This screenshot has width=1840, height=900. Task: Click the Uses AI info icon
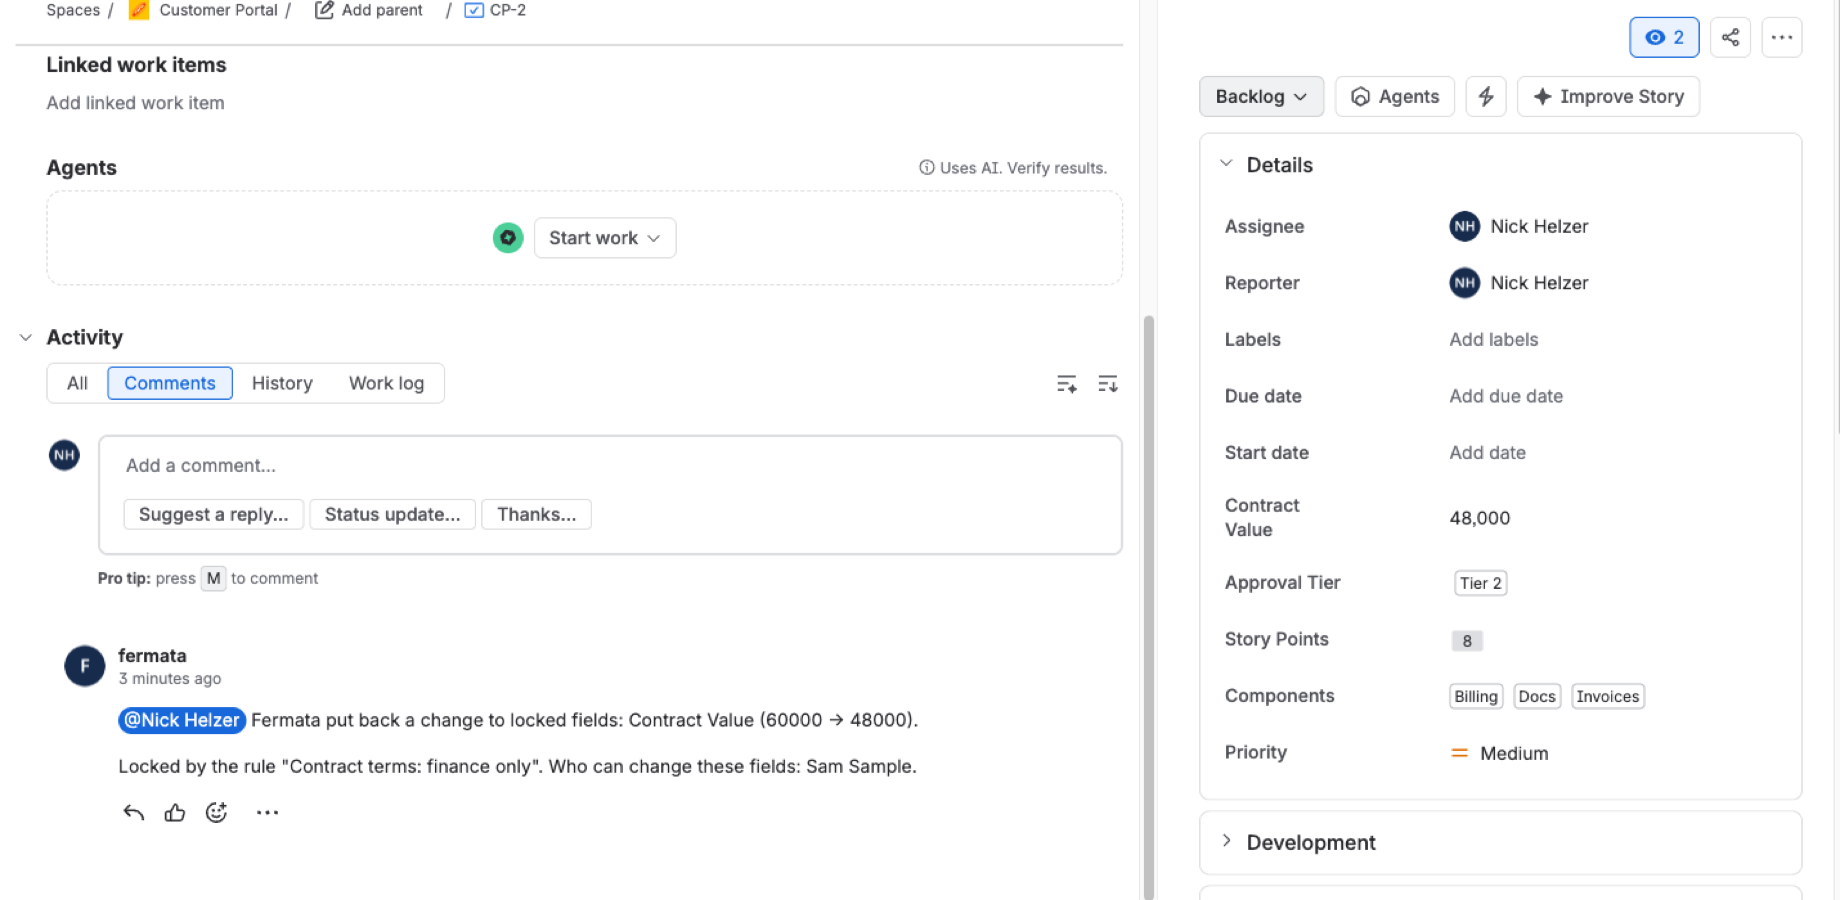(x=927, y=167)
